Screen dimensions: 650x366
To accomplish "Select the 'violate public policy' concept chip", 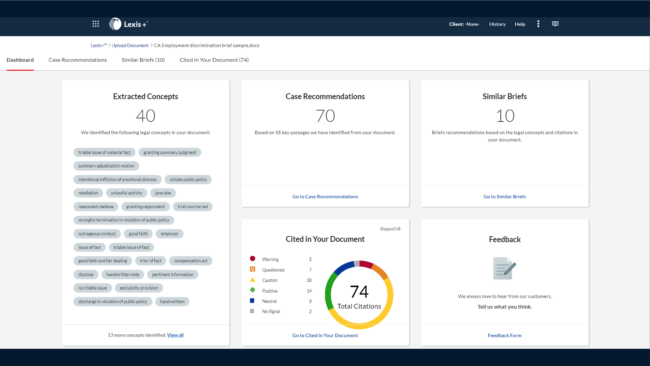I will click(x=188, y=179).
